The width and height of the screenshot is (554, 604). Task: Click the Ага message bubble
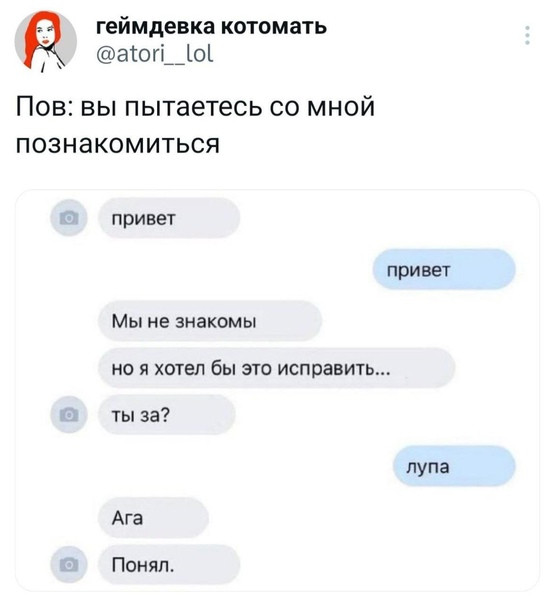coord(153,518)
